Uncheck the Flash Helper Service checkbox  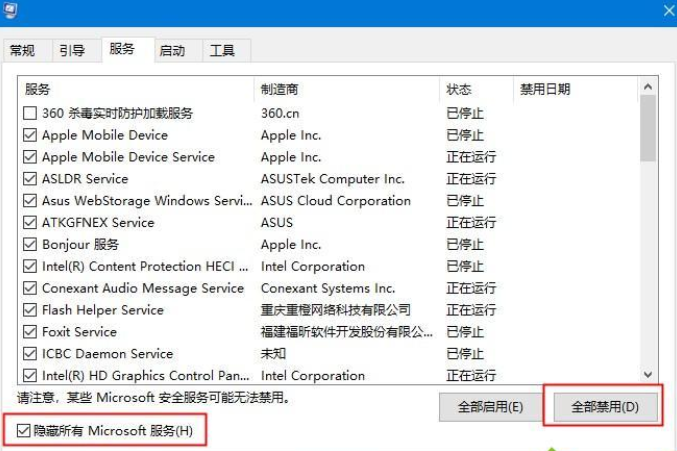pos(30,310)
